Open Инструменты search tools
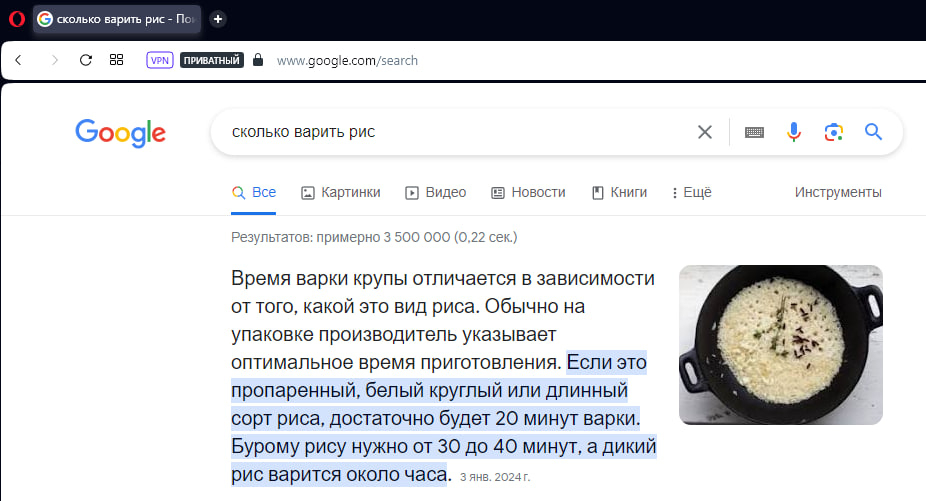Viewport: 926px width, 501px height. [x=838, y=192]
